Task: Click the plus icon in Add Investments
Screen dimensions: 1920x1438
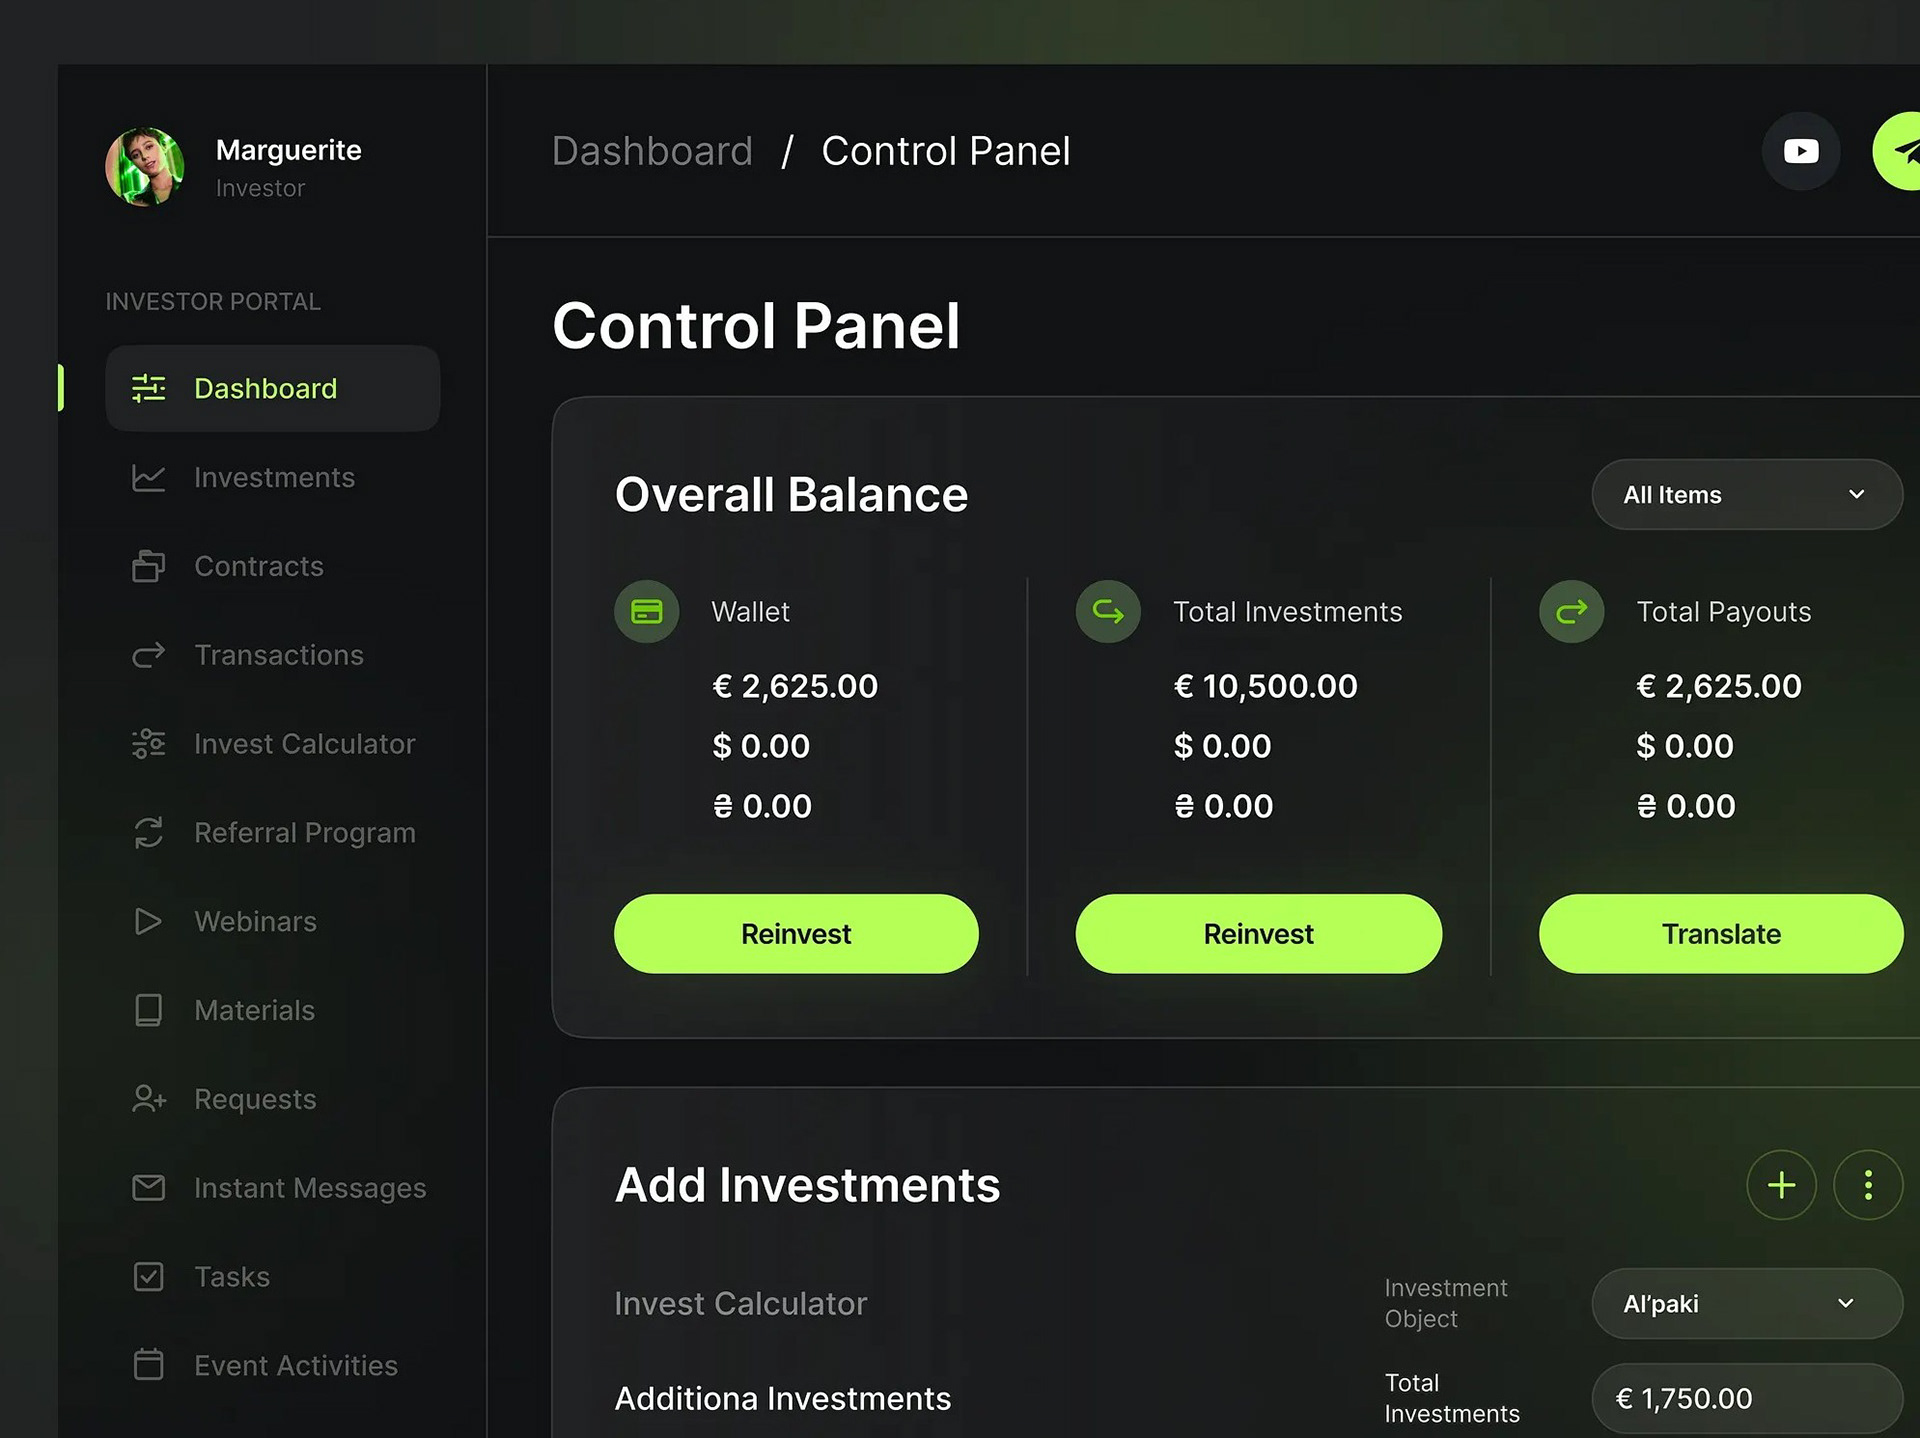Action: (x=1781, y=1185)
